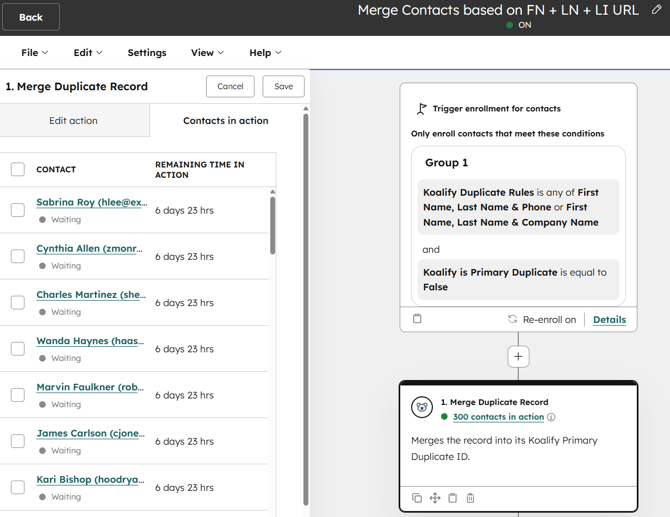Open the Edit menu dropdown
This screenshot has width=670, height=517.
(88, 53)
